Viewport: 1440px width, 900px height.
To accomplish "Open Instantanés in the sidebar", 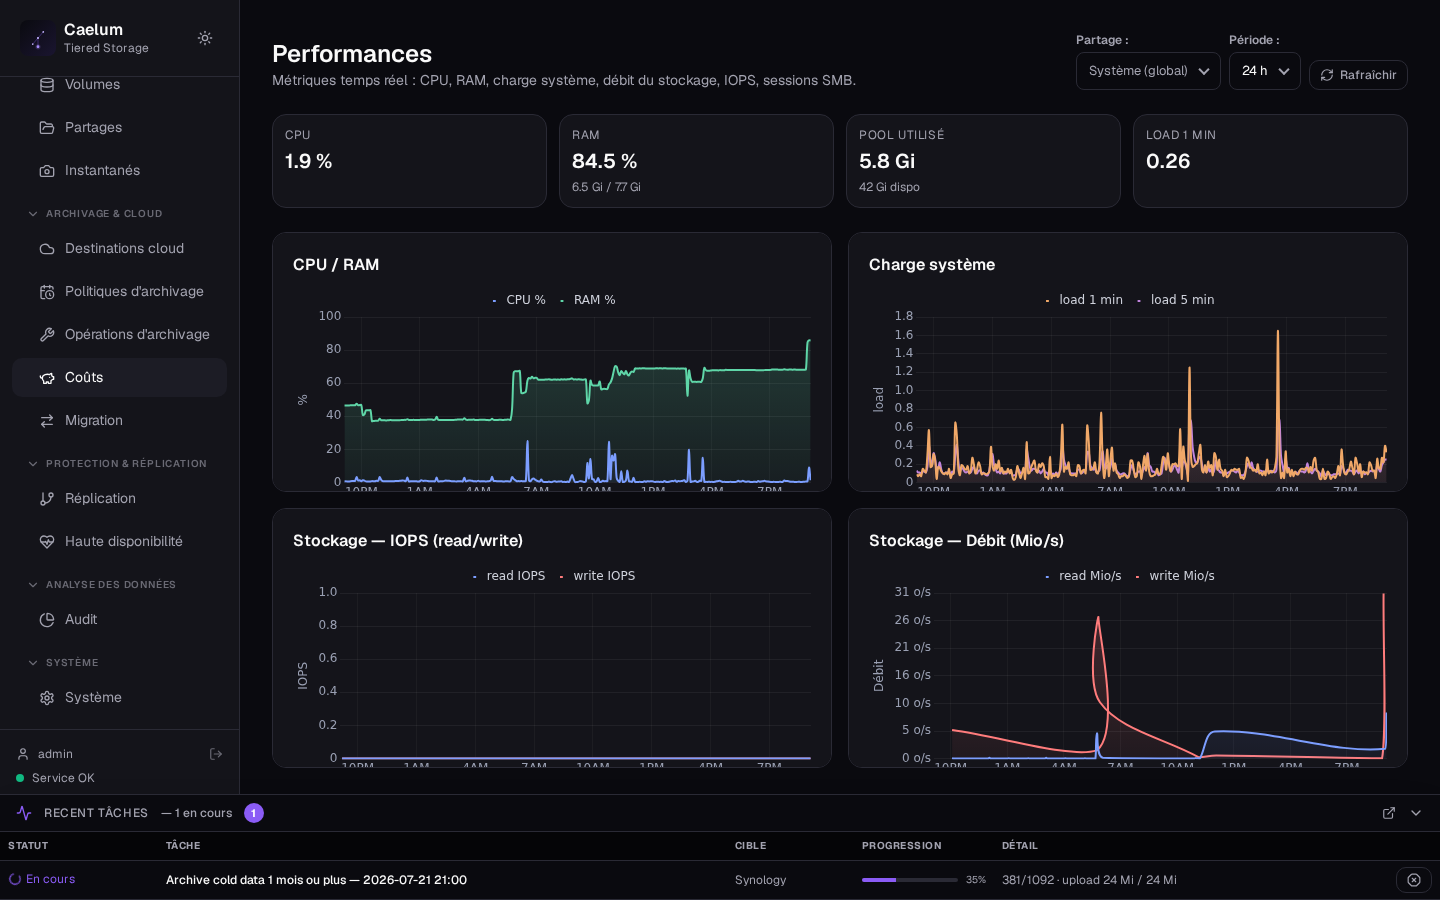I will pyautogui.click(x=119, y=171).
